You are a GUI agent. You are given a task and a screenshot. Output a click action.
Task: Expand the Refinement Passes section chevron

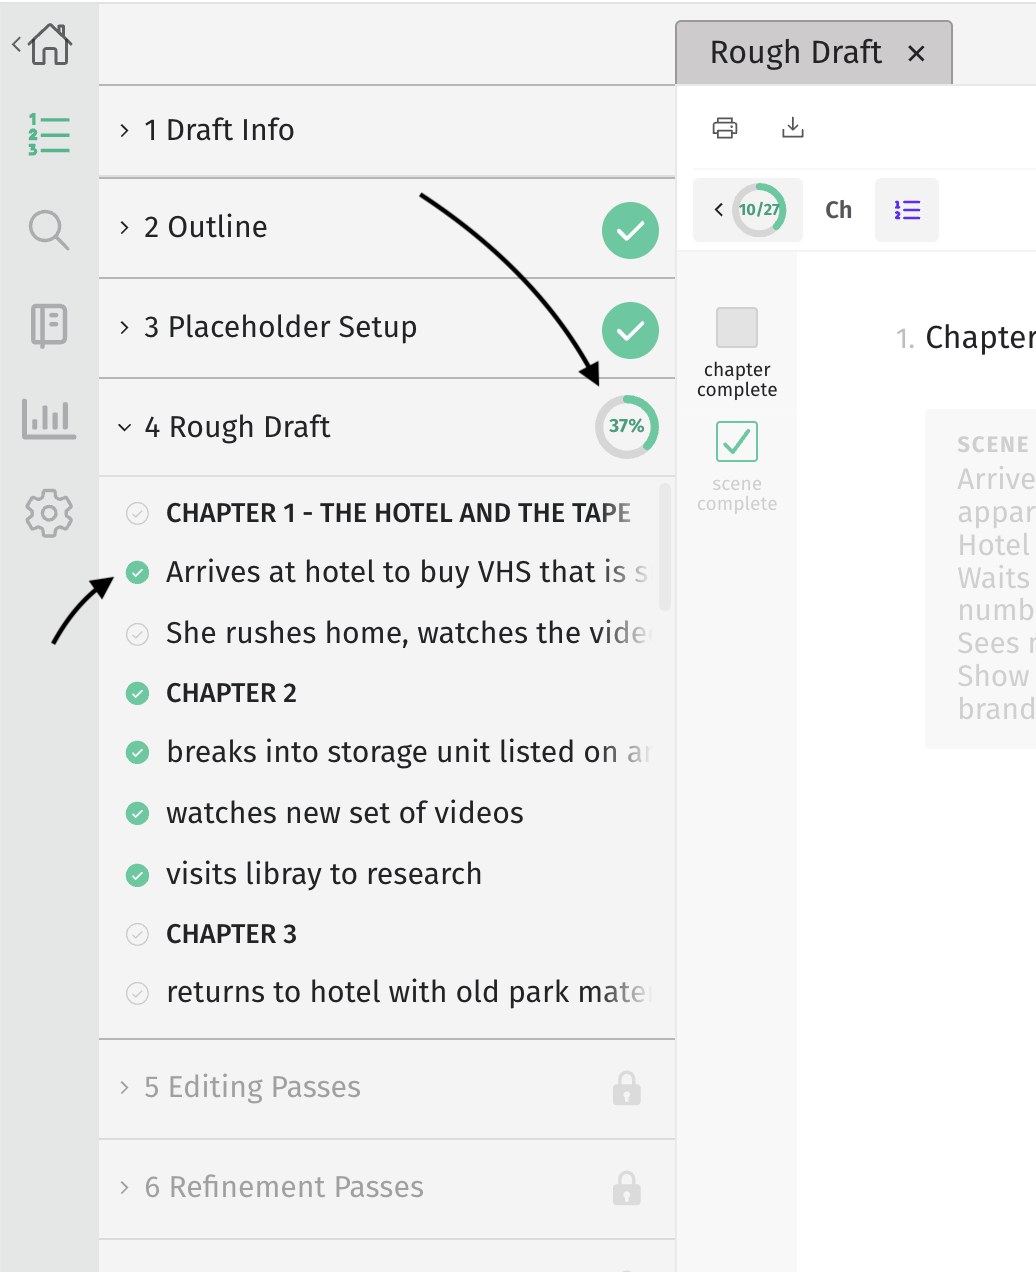click(124, 1188)
